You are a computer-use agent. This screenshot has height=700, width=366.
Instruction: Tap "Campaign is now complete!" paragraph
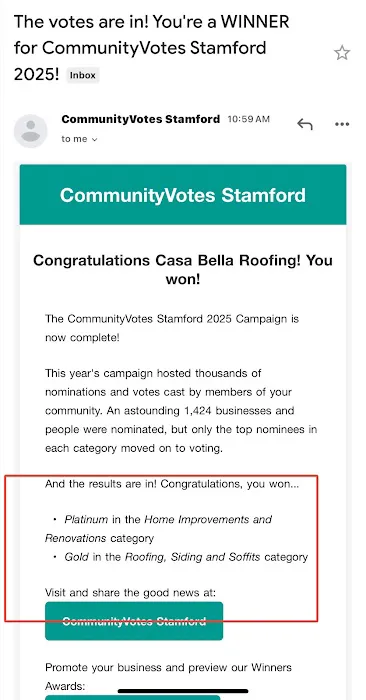point(172,328)
